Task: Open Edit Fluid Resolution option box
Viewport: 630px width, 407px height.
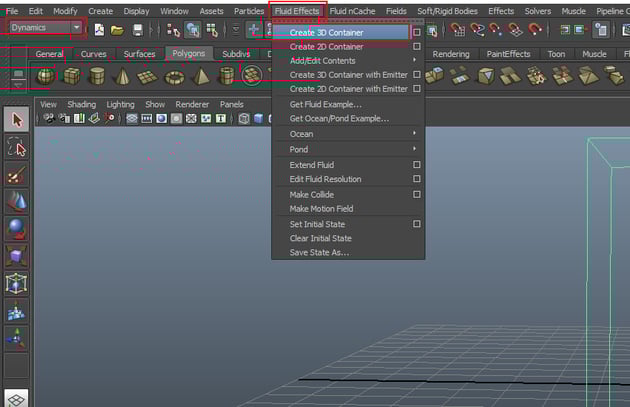Action: coord(417,179)
